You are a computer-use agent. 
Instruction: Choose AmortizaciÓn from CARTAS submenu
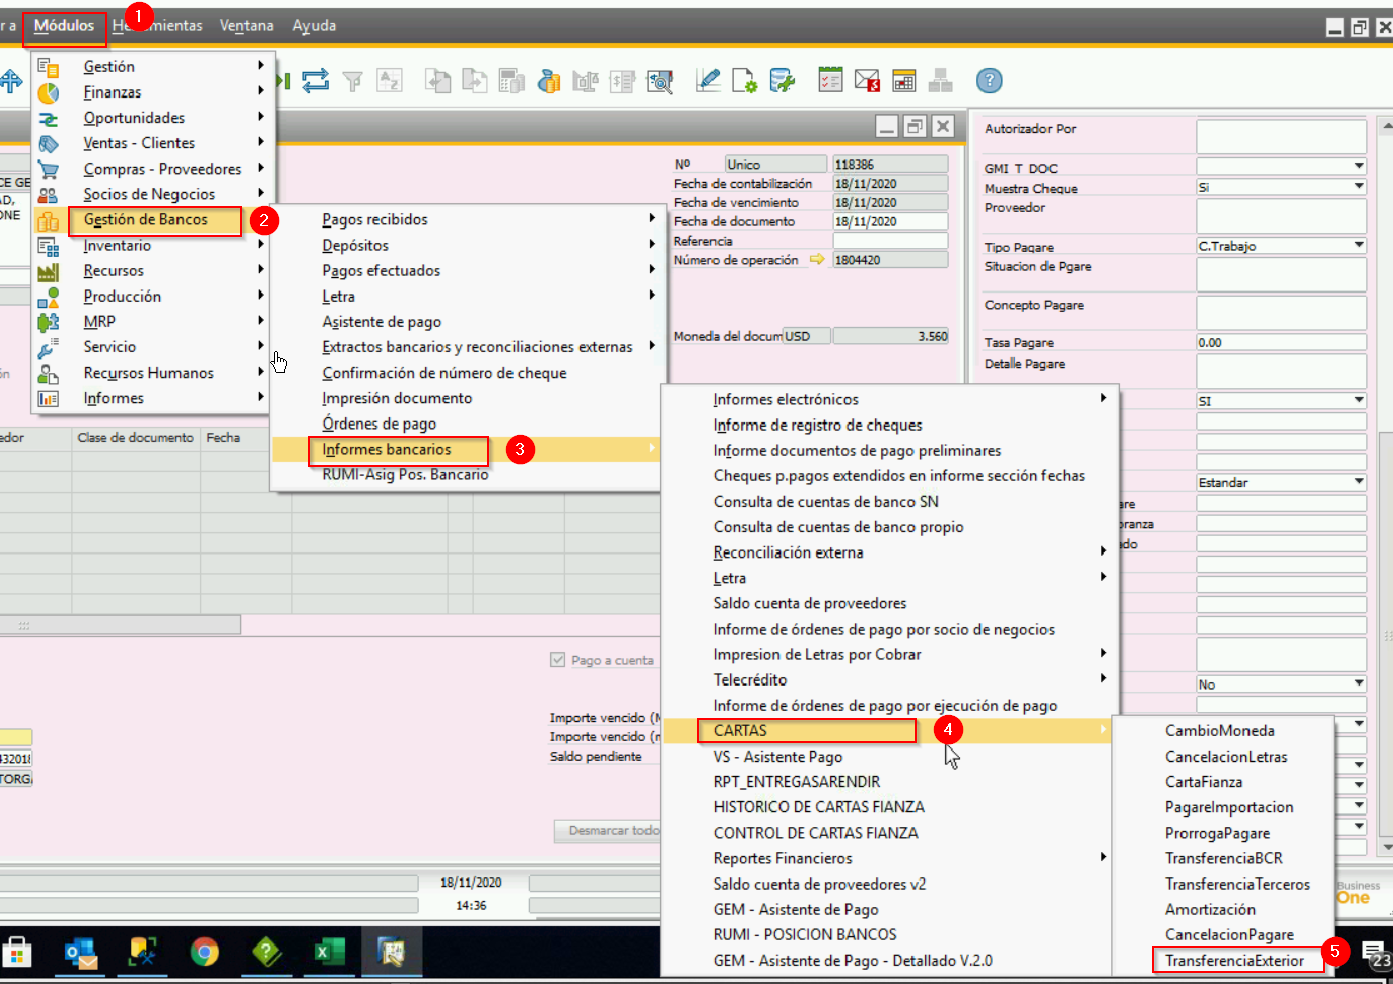point(1210,909)
